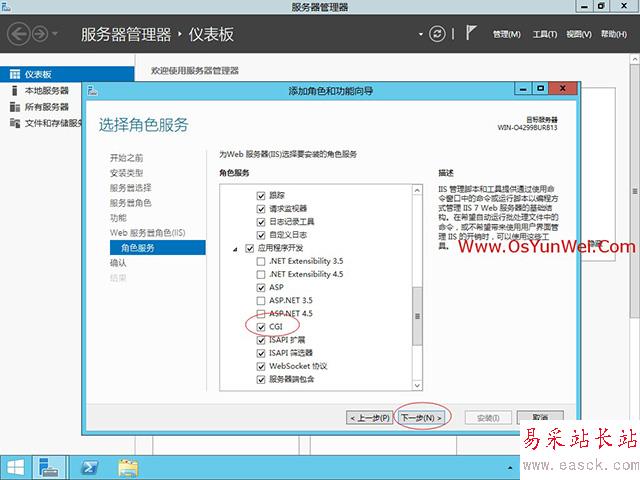Click Server Manager scrollbar up arrow
640x480 pixels.
(x=635, y=60)
